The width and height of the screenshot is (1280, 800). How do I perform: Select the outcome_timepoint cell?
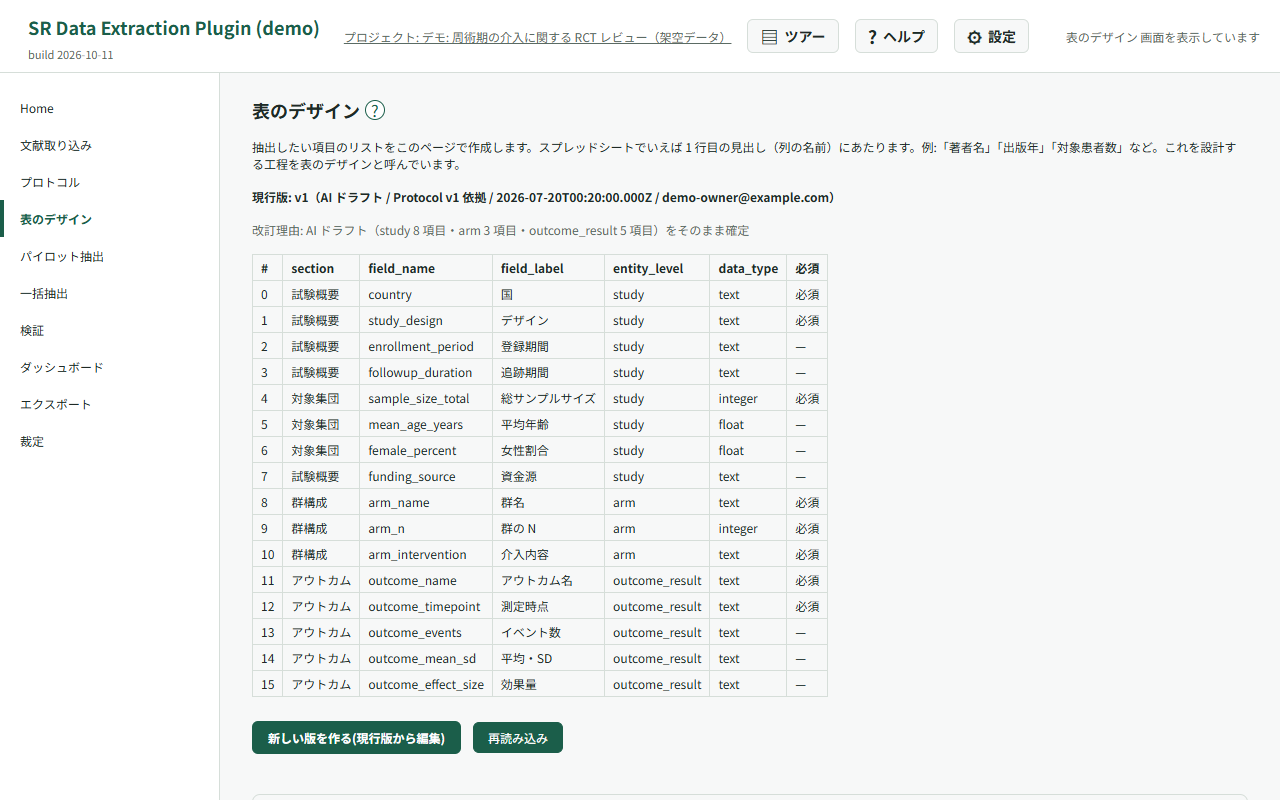pyautogui.click(x=426, y=606)
